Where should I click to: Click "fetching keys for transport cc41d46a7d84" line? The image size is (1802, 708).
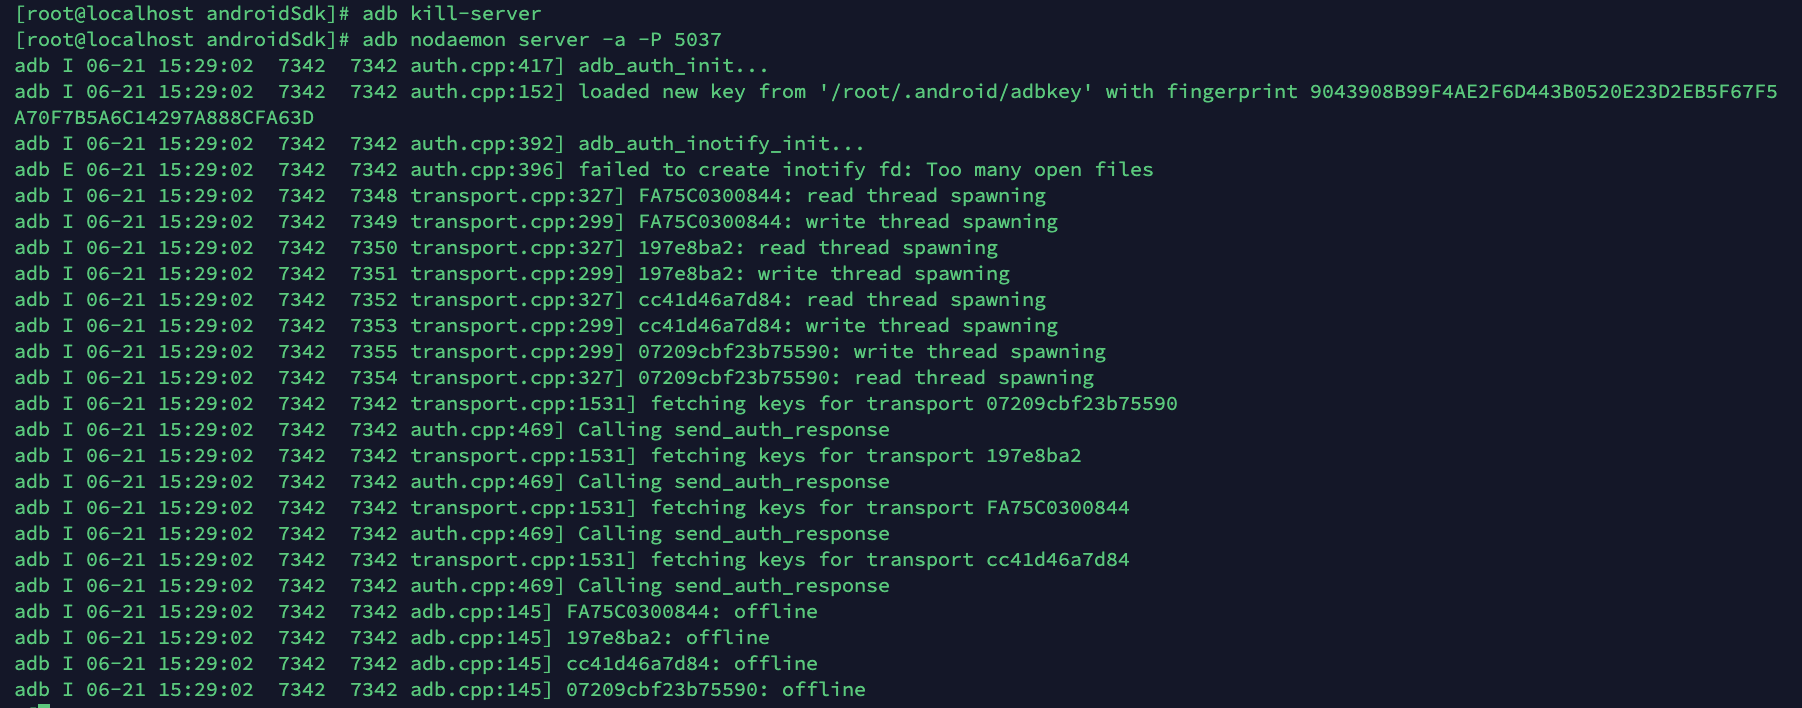890,560
